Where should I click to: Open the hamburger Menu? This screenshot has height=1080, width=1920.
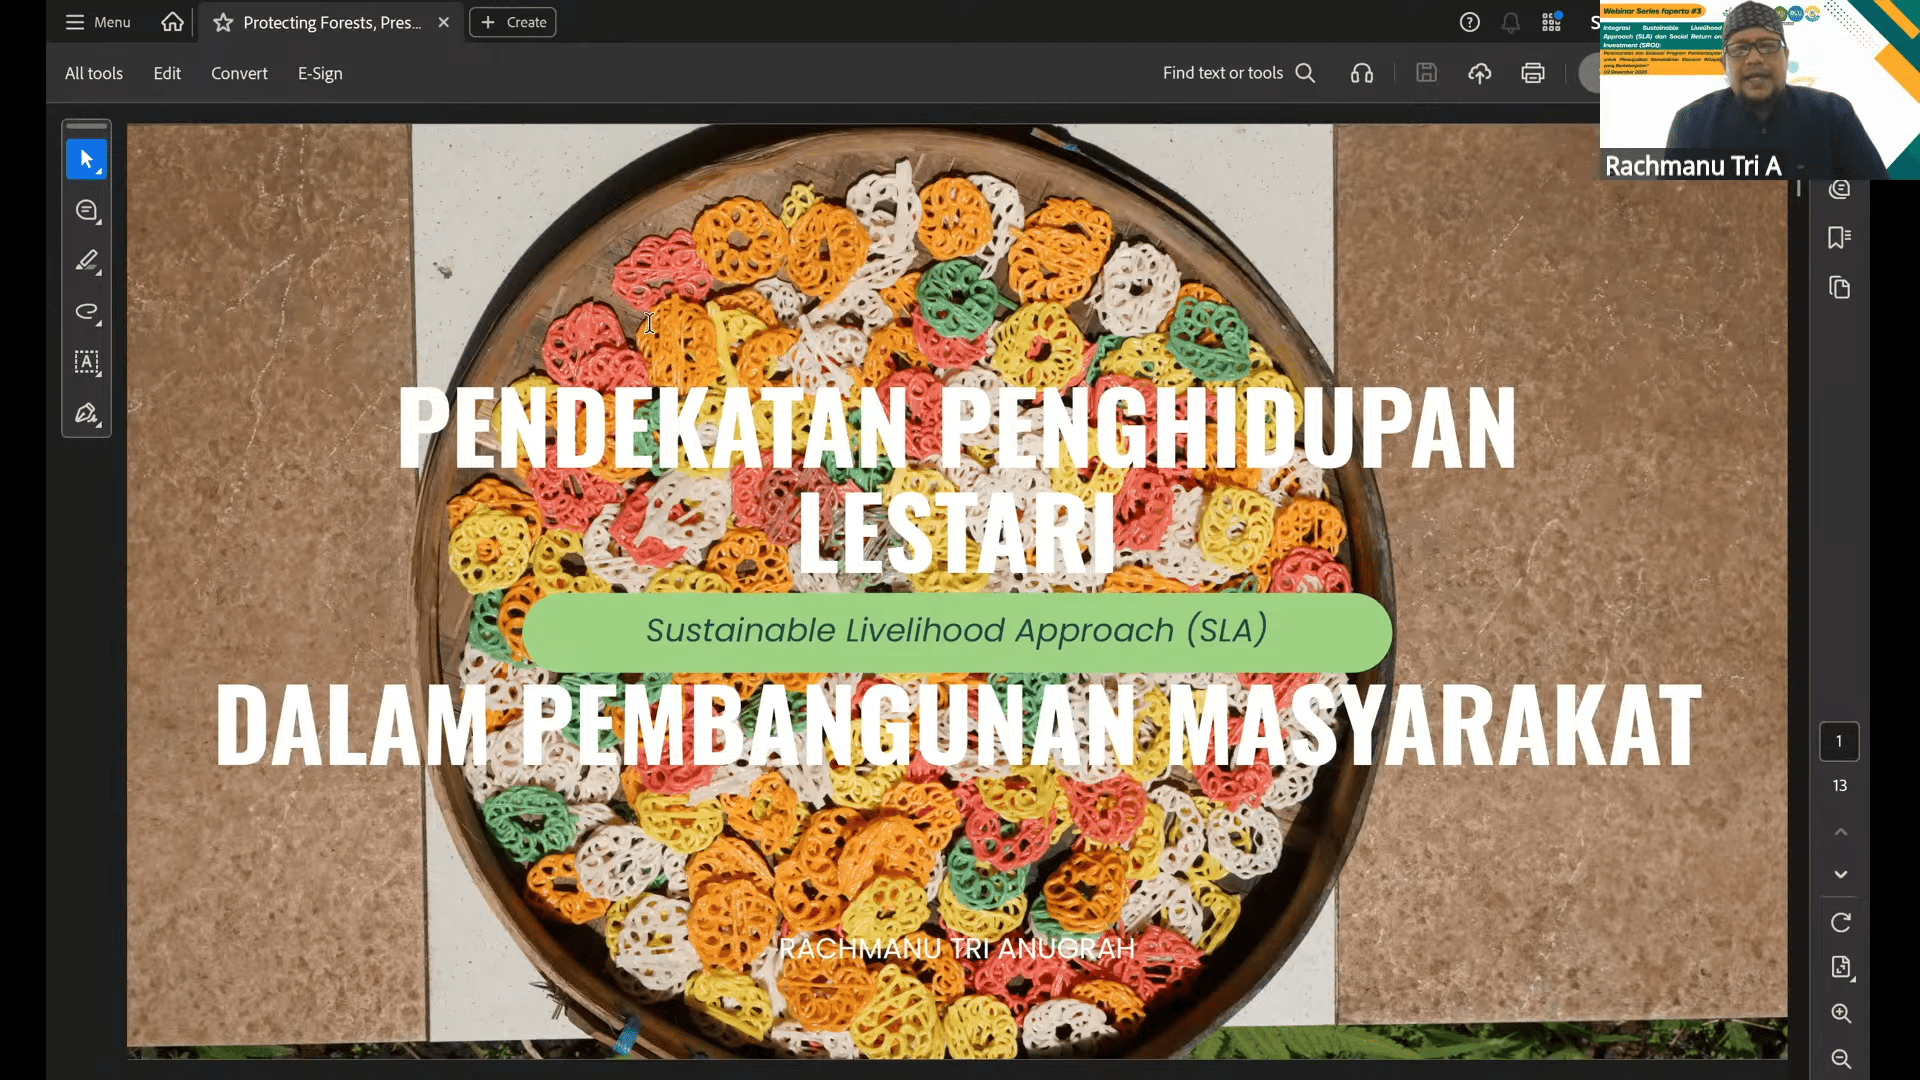click(97, 22)
